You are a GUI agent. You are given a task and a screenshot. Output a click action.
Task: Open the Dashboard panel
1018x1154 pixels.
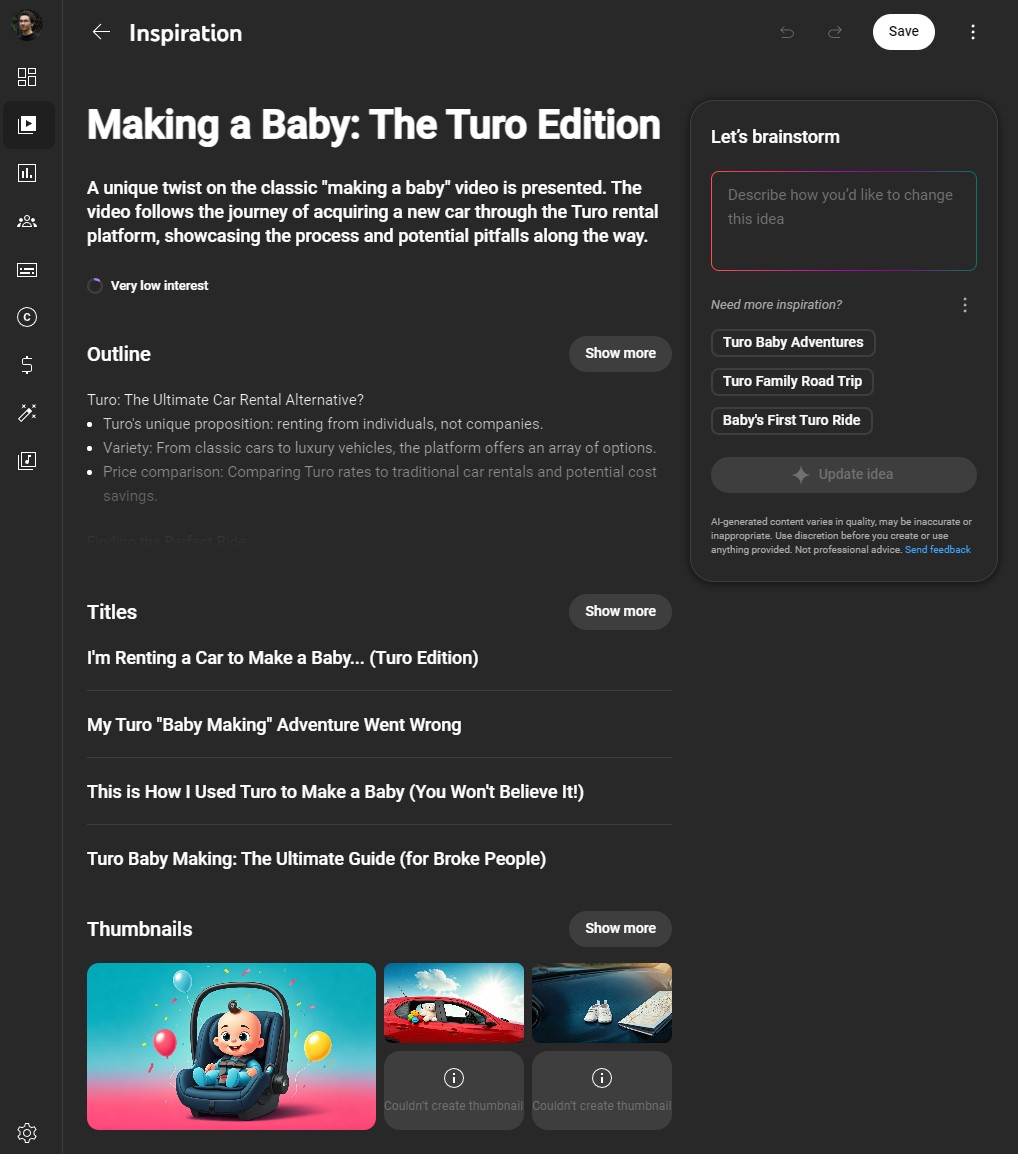(x=27, y=77)
